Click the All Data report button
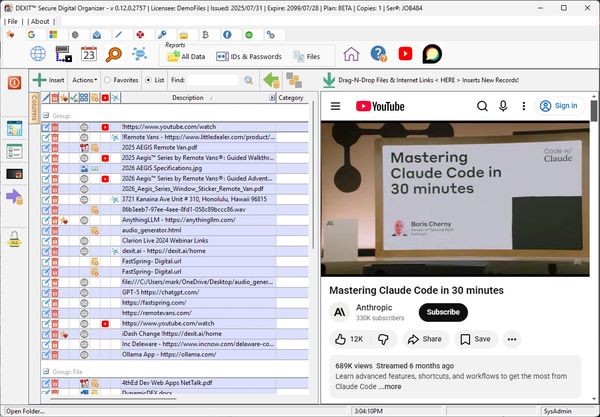Screen dimensions: 600x417 coord(185,57)
